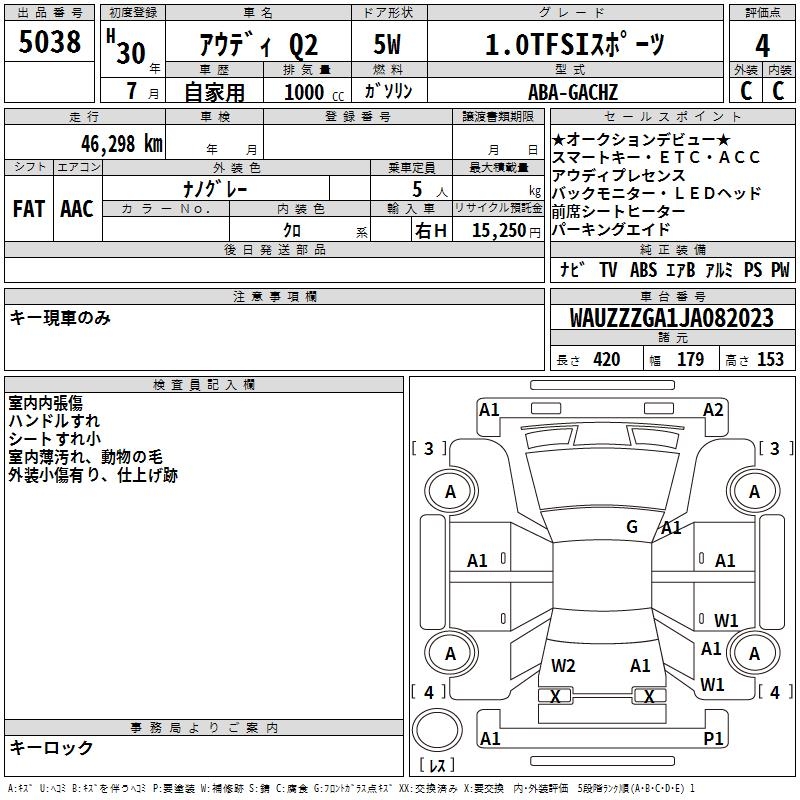Click spare tire circle above レス

tap(437, 730)
